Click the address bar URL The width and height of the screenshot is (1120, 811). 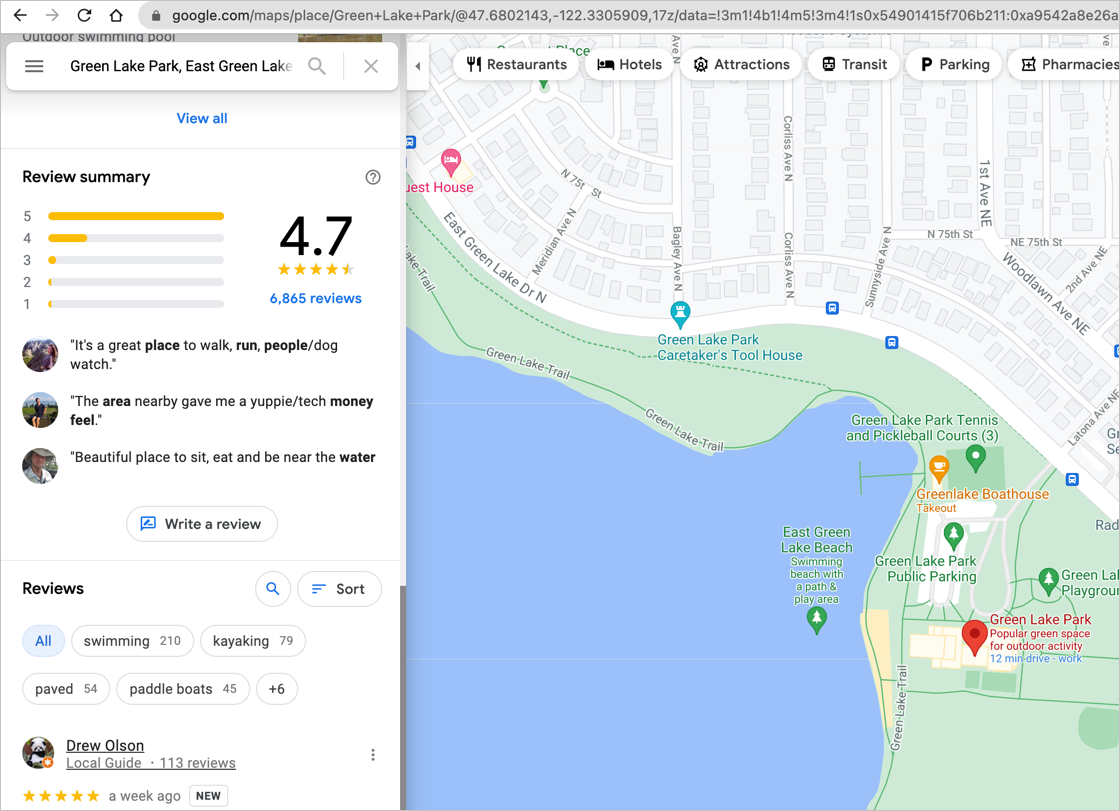(643, 15)
